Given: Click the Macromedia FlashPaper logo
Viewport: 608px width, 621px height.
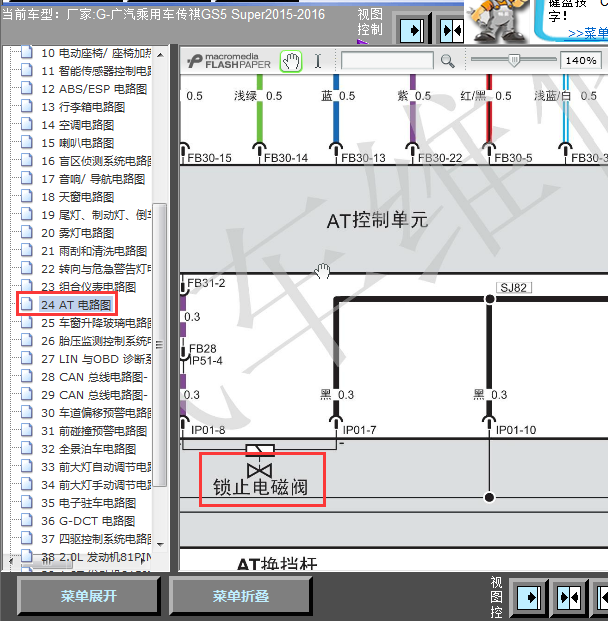Looking at the screenshot, I should click(x=229, y=61).
